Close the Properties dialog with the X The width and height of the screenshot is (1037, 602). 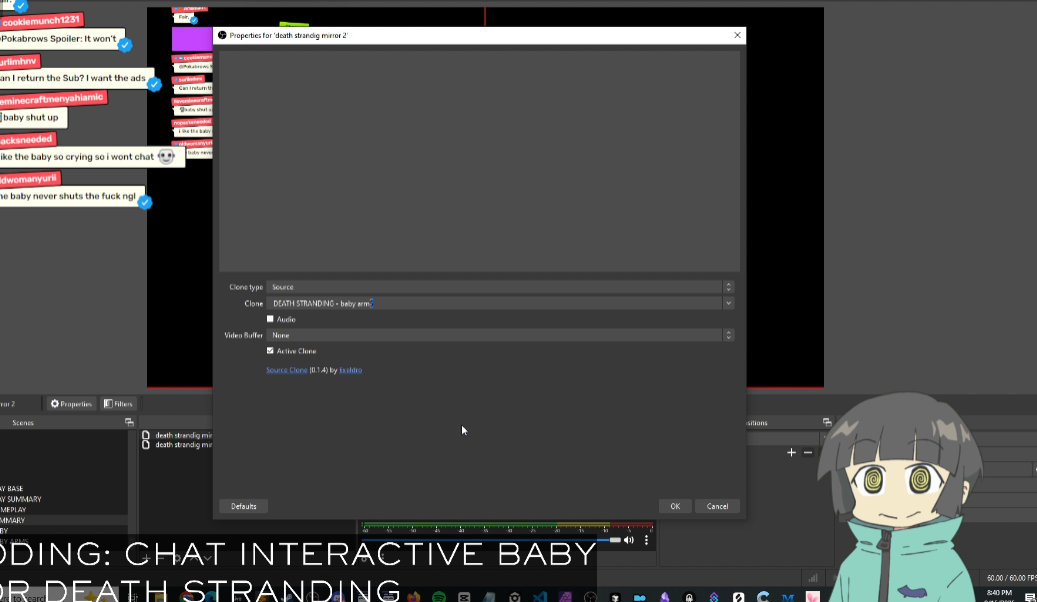coord(738,35)
